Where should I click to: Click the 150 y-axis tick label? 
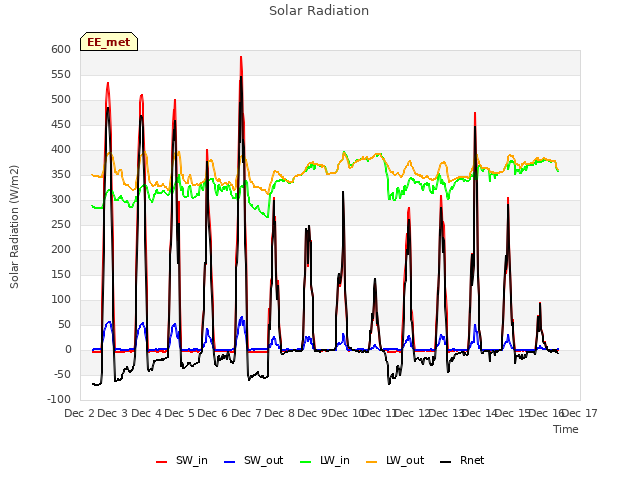tap(61, 274)
